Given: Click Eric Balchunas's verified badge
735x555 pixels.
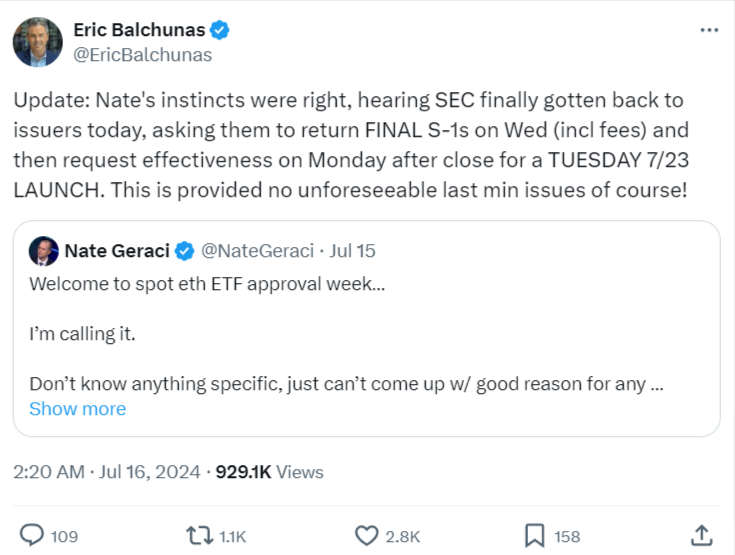Looking at the screenshot, I should pyautogui.click(x=219, y=30).
